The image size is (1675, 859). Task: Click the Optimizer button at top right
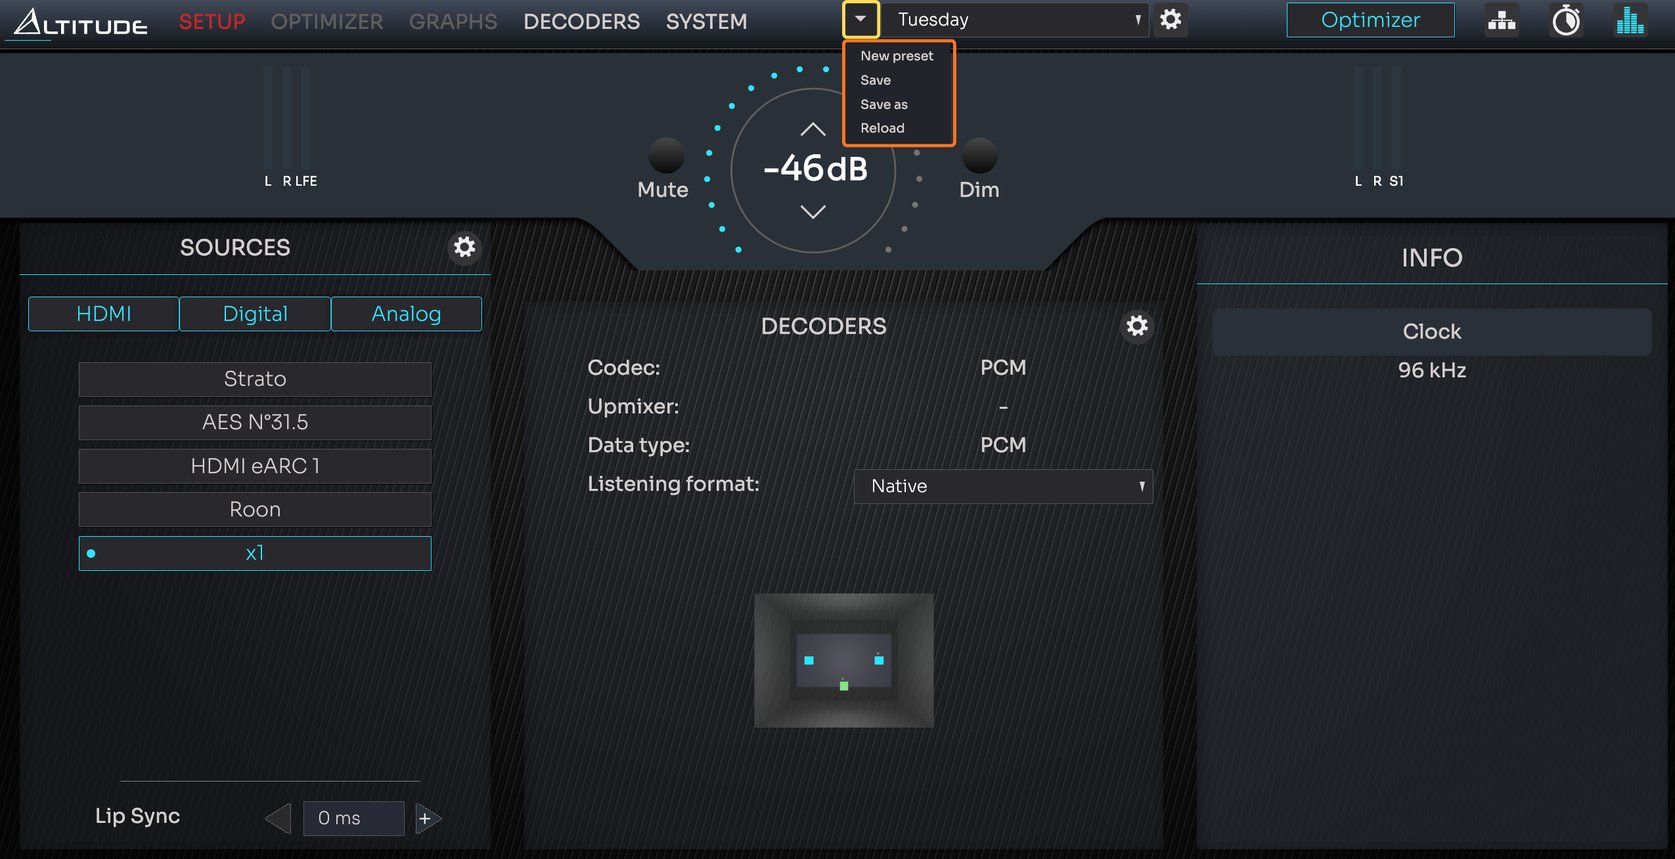[1370, 20]
